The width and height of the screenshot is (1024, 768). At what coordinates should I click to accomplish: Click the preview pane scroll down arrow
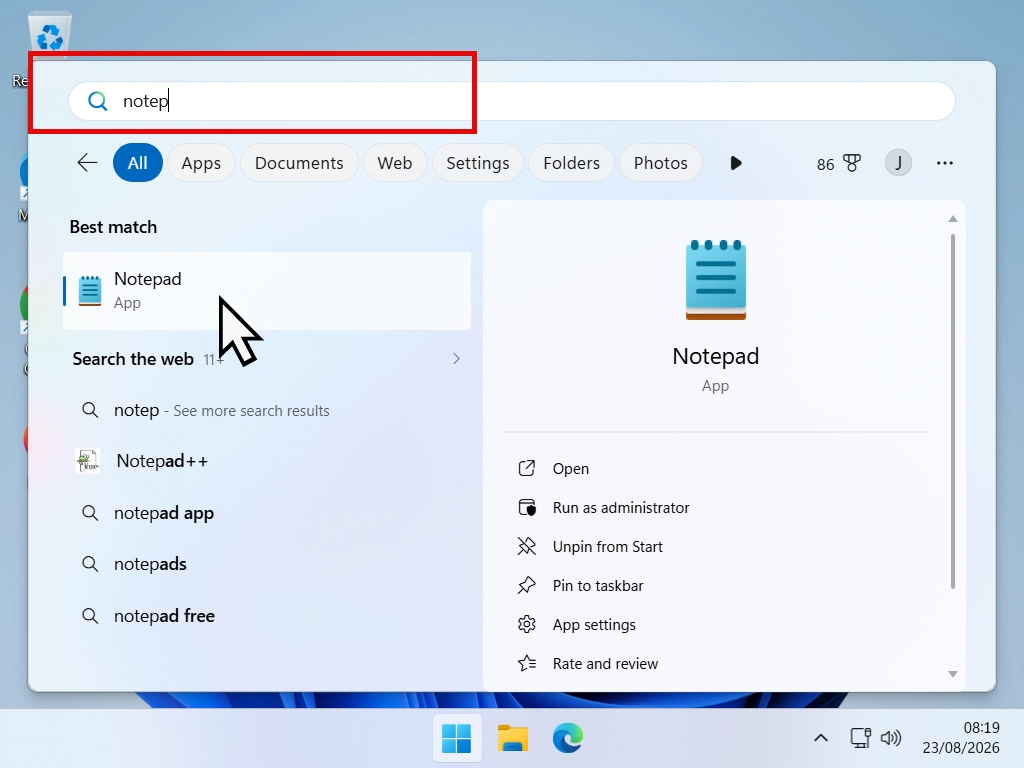pos(953,674)
